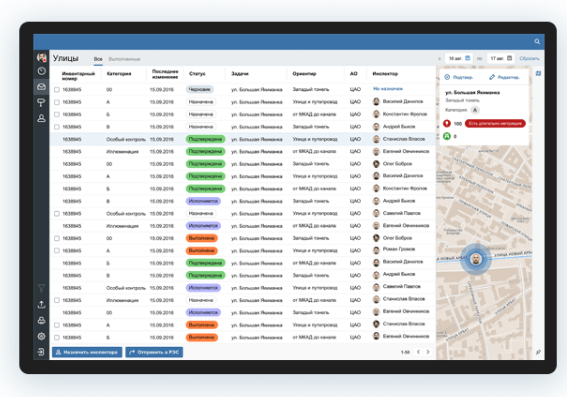567x397 pixels.
Task: Click the Инспектор column header
Action: click(385, 74)
